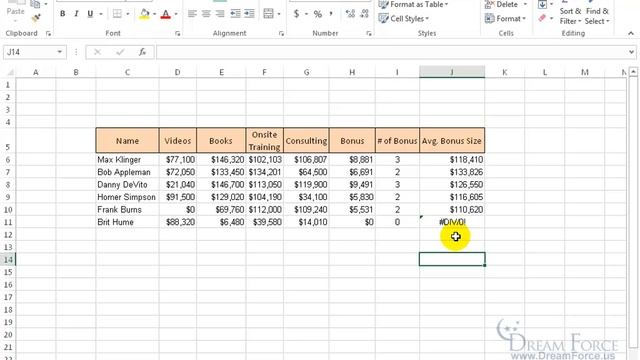Select row 14 header
The width and height of the screenshot is (640, 360).
(x=8, y=260)
